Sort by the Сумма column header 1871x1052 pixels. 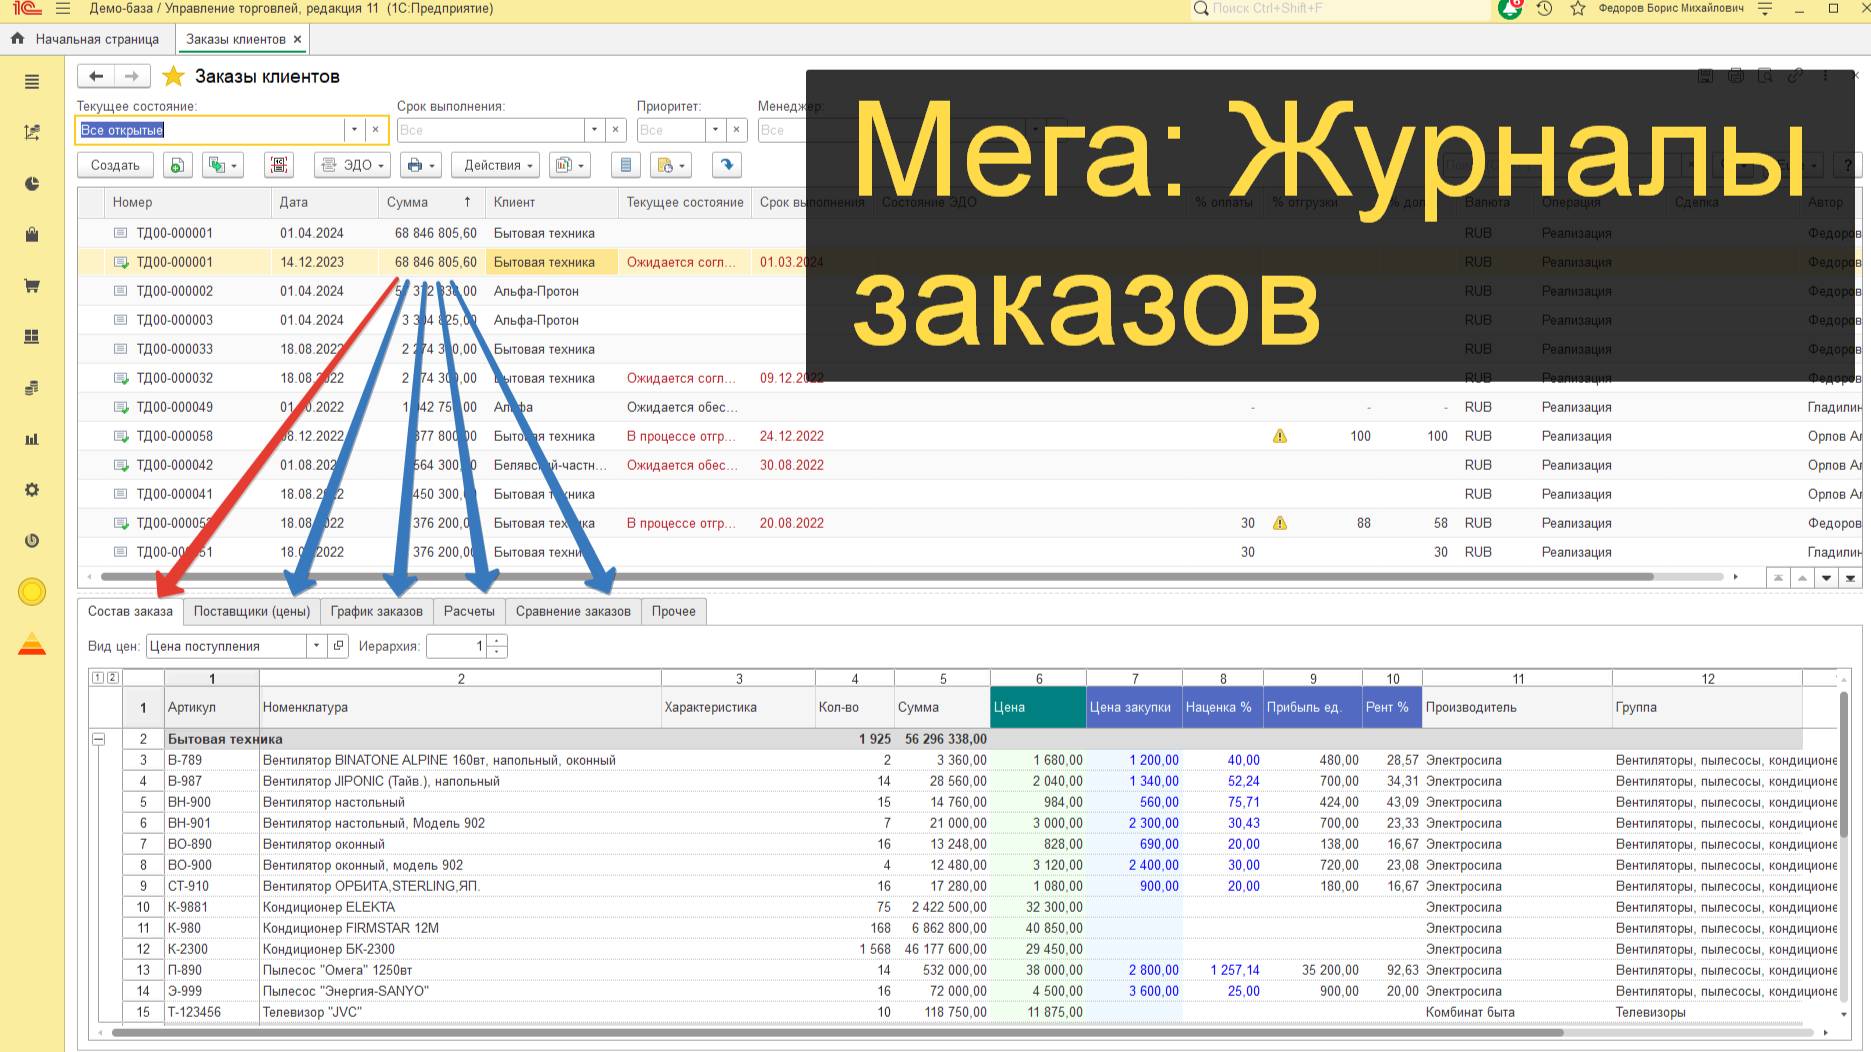(430, 202)
